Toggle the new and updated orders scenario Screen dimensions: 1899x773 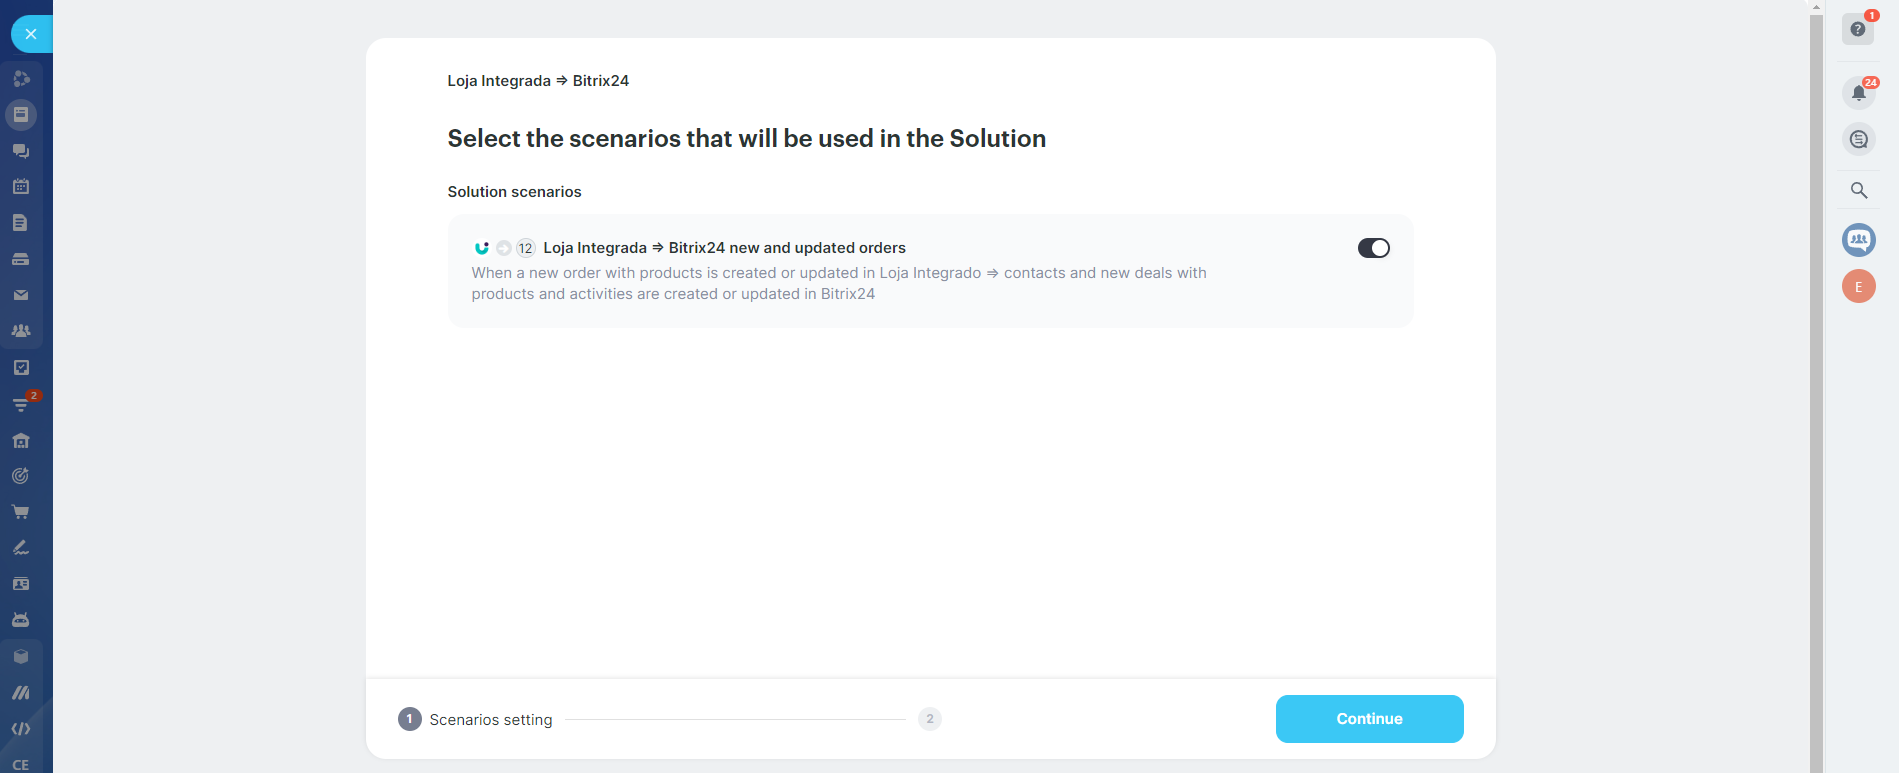point(1373,248)
